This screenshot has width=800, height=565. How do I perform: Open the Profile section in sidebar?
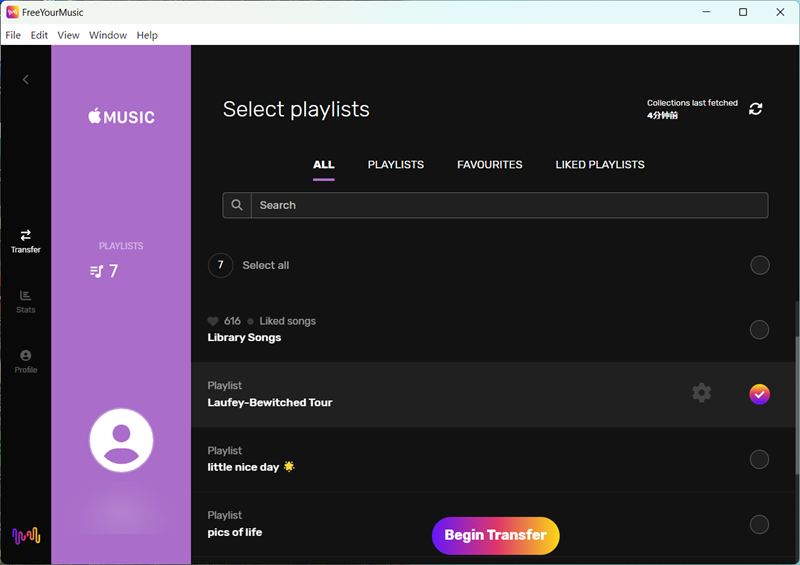[26, 361]
